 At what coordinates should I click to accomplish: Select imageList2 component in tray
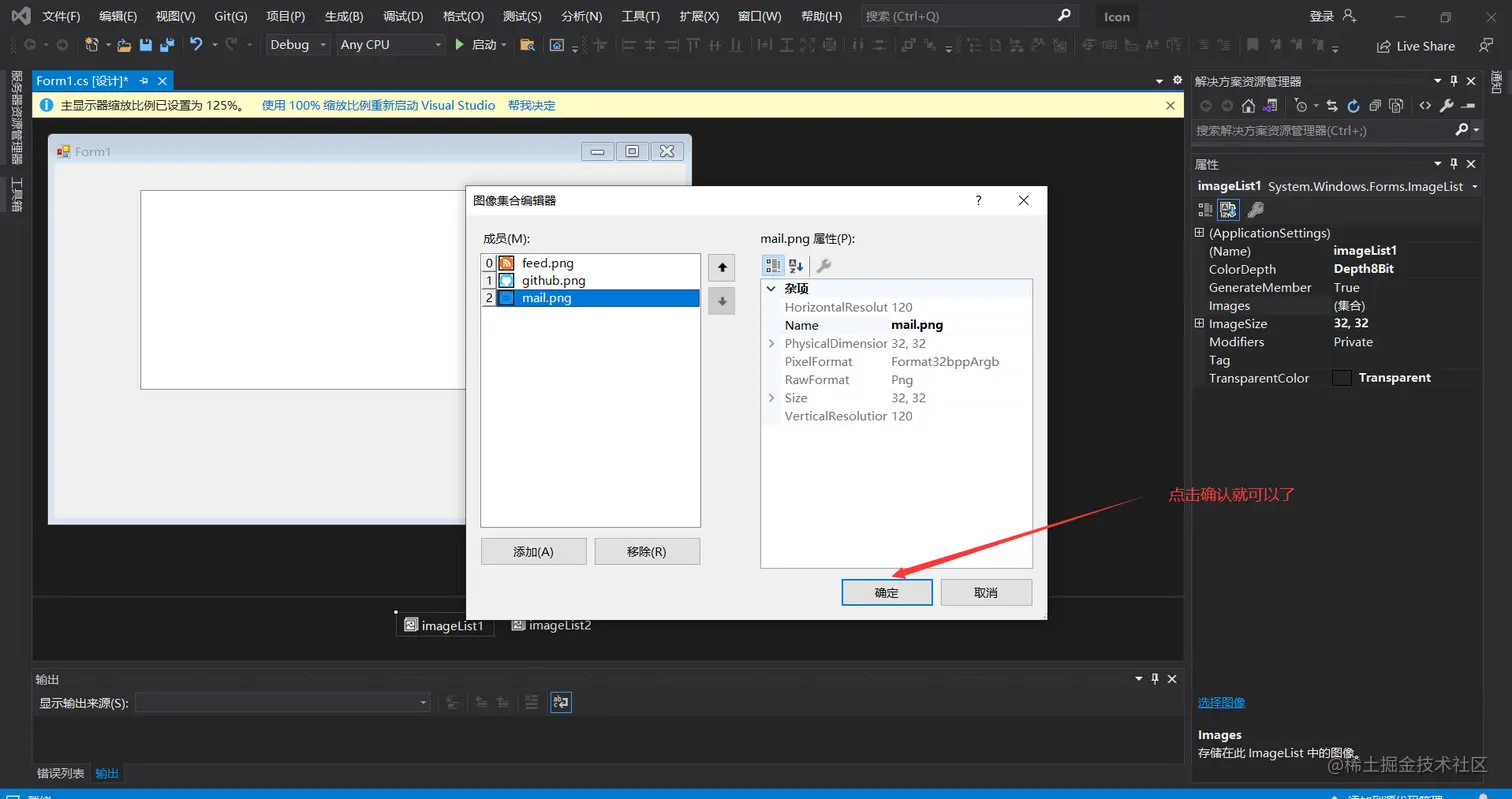tap(551, 625)
